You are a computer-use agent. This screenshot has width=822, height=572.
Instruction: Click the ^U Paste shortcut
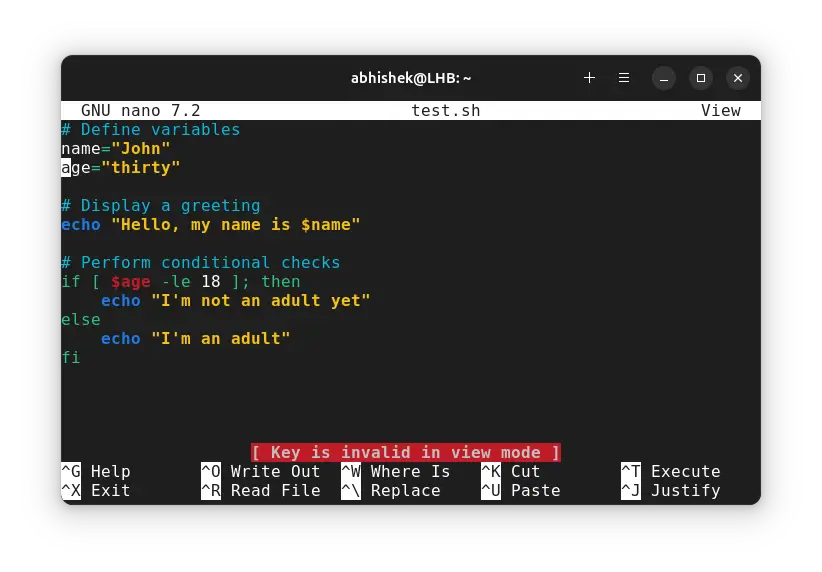click(x=520, y=490)
